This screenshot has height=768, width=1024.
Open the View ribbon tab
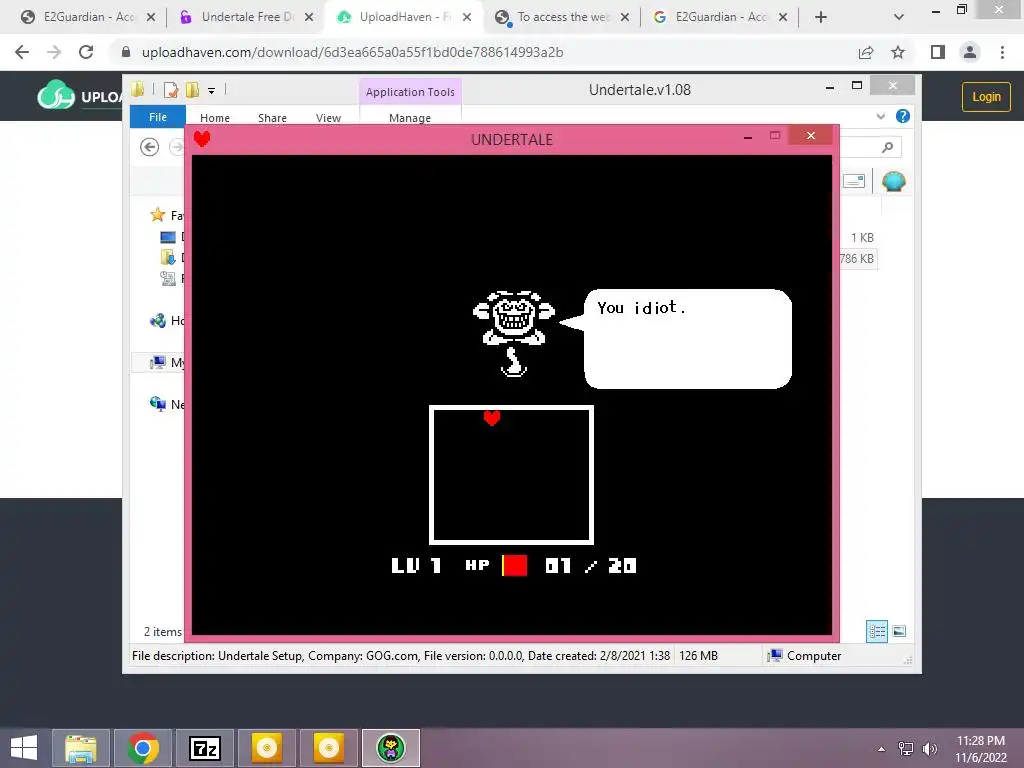[328, 118]
